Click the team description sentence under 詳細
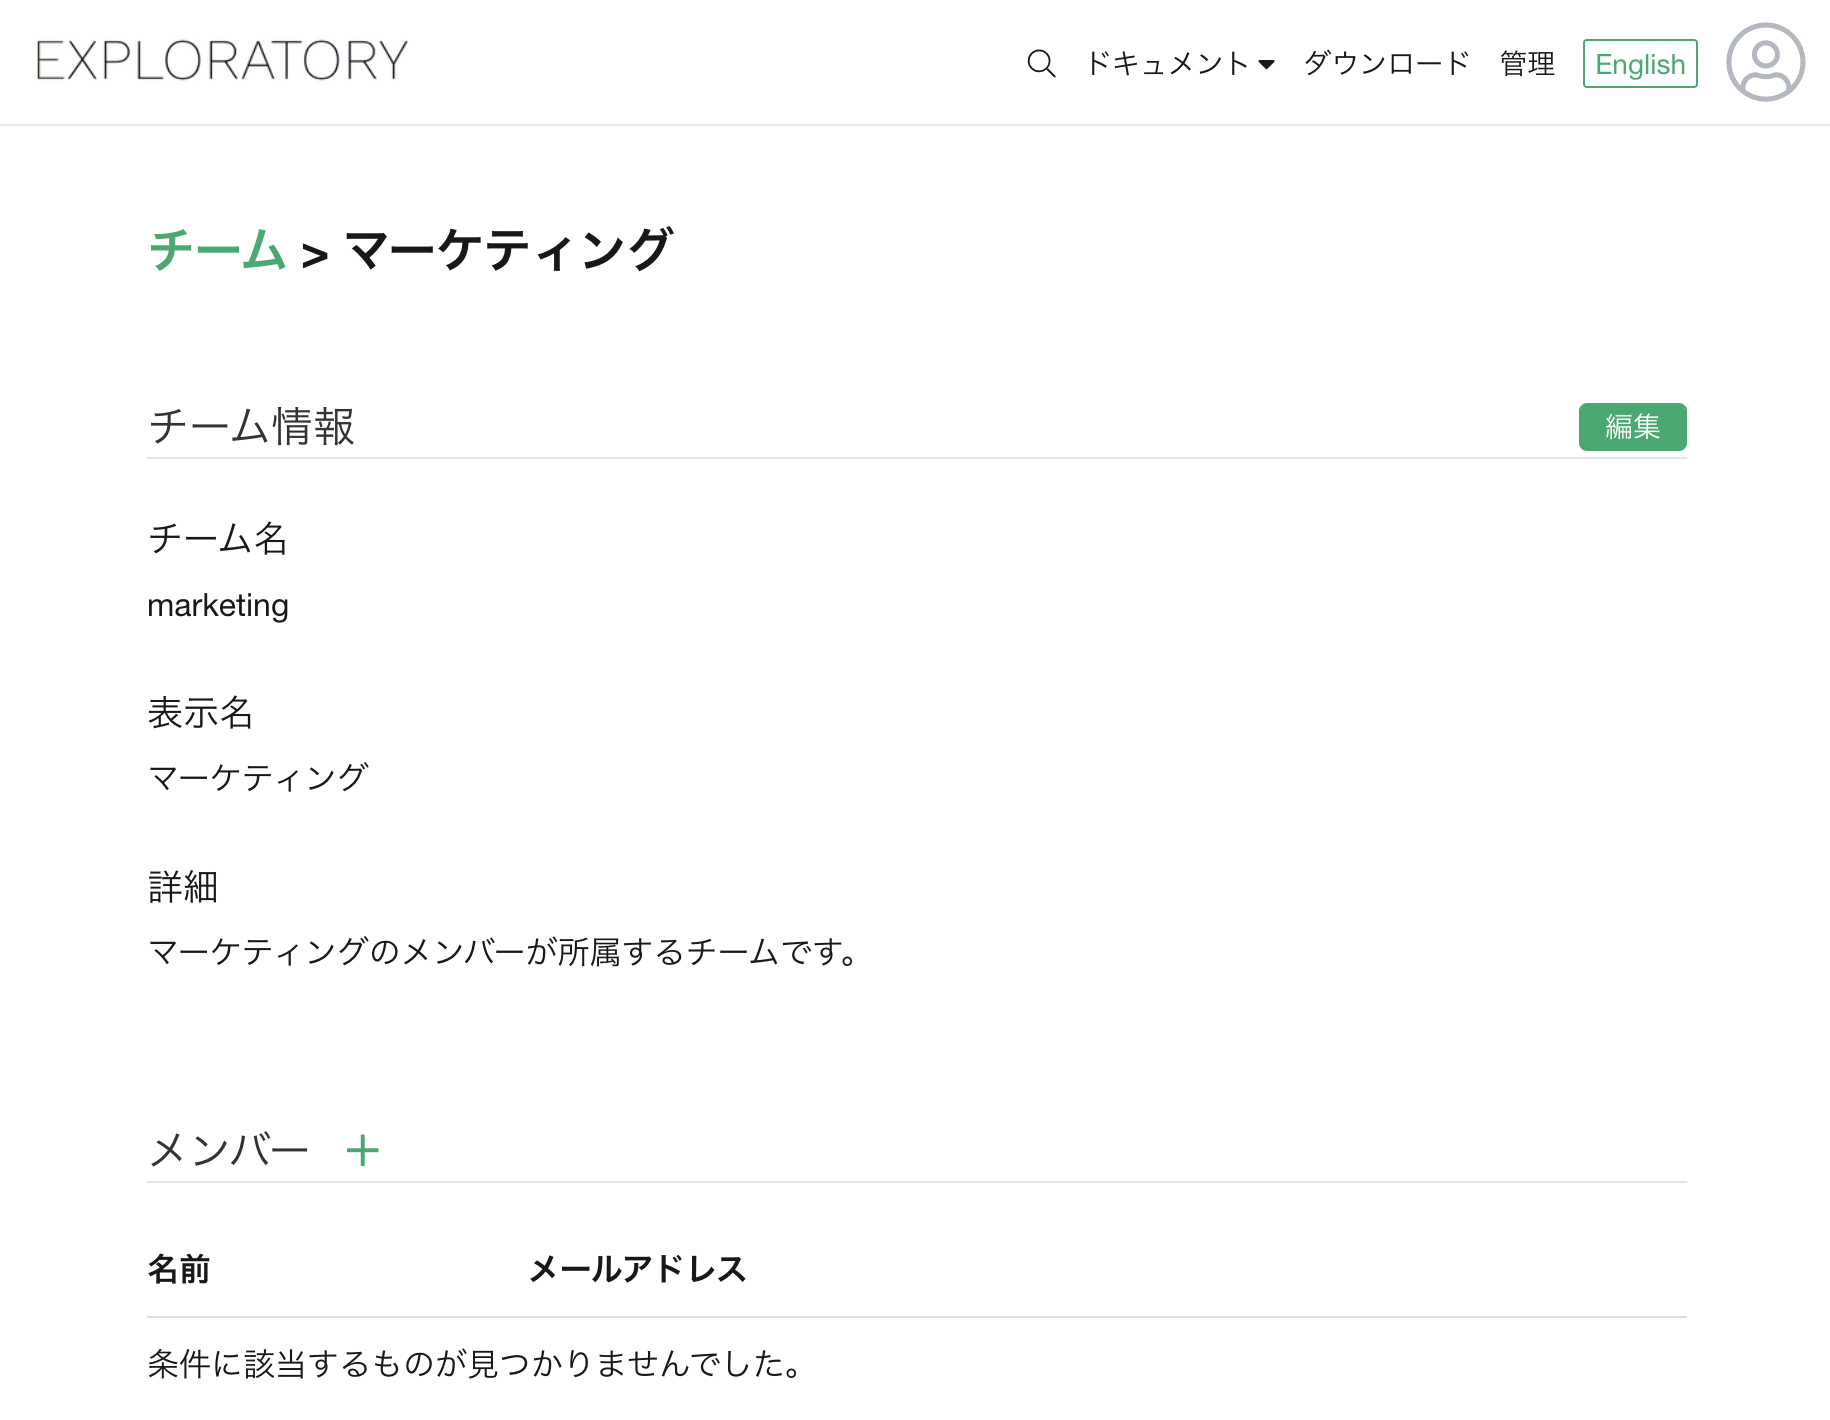This screenshot has width=1830, height=1420. coord(503,951)
